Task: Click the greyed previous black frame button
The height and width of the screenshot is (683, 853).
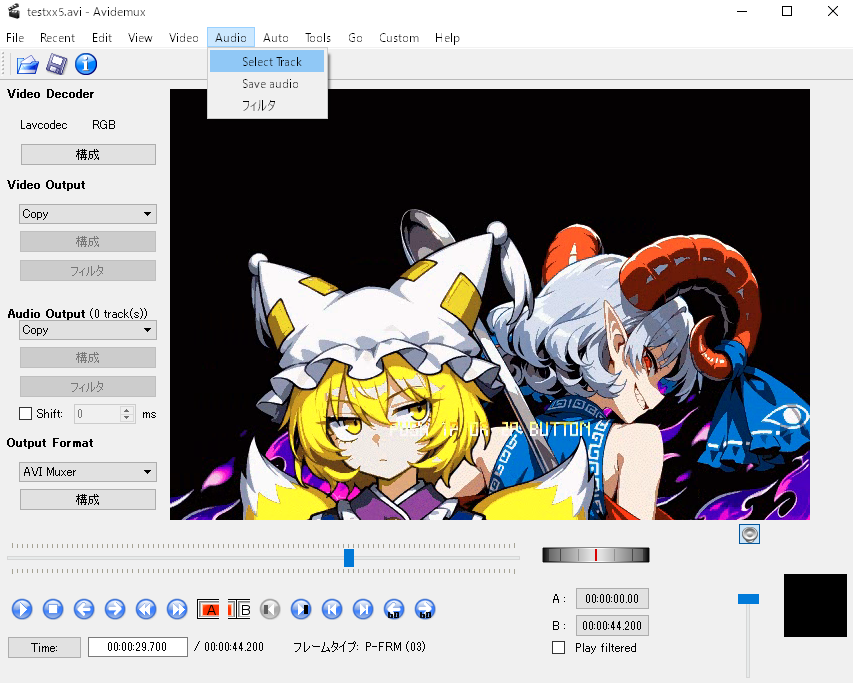Action: click(x=270, y=609)
